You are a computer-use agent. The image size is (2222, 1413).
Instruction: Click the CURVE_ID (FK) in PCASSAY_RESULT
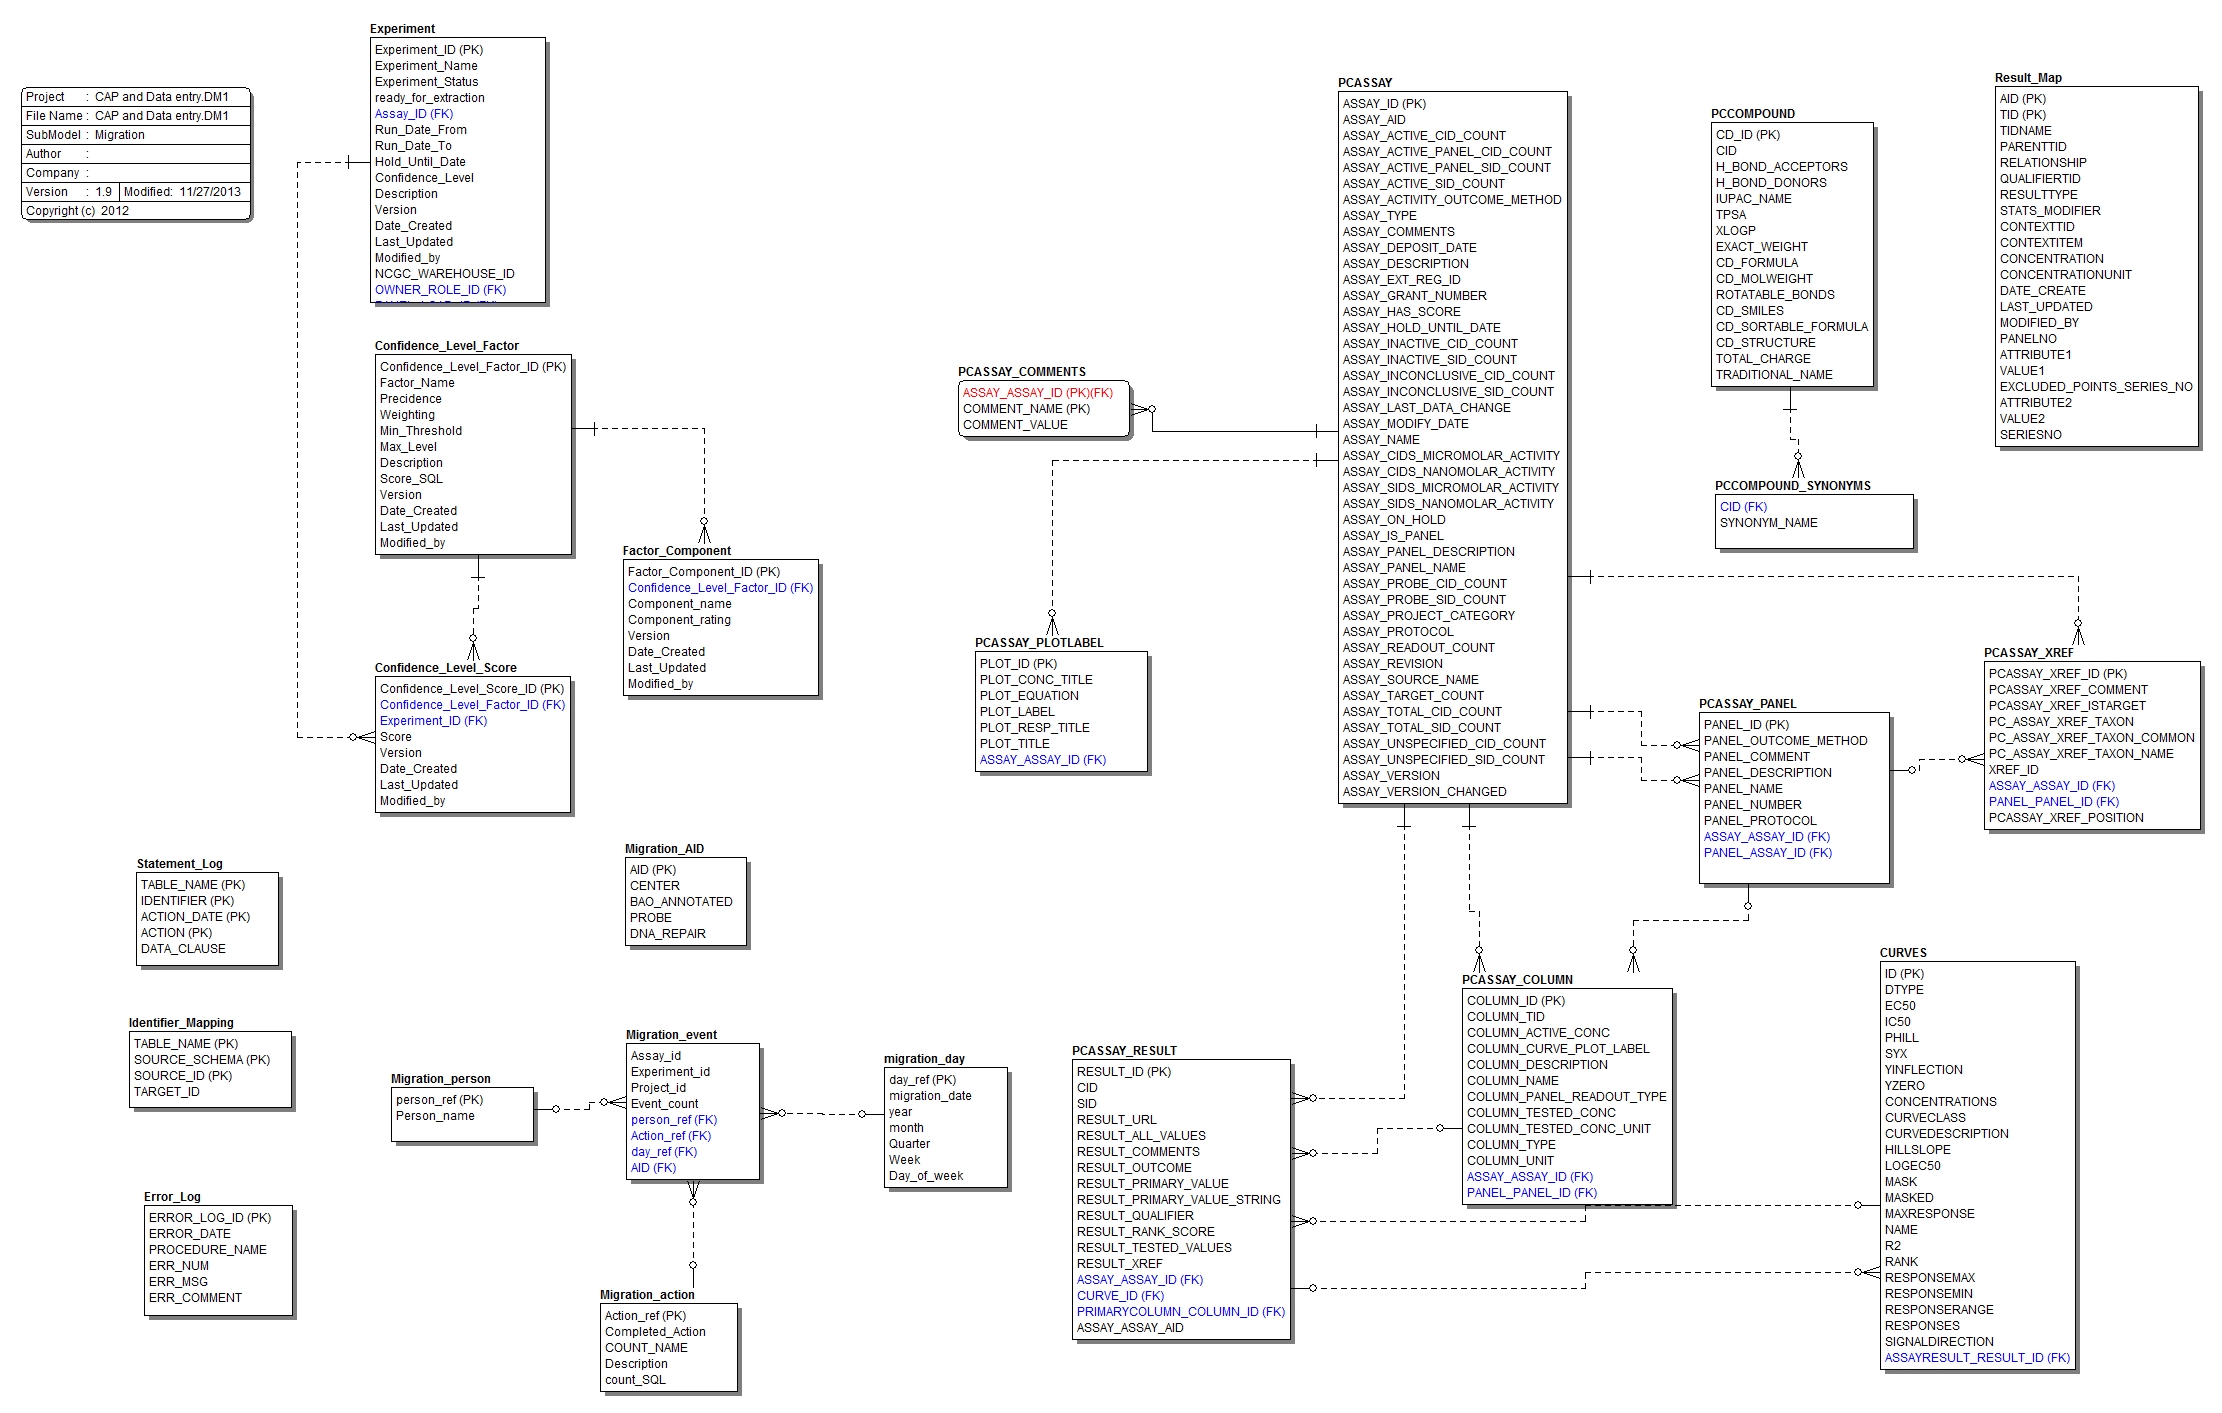coord(1120,1295)
